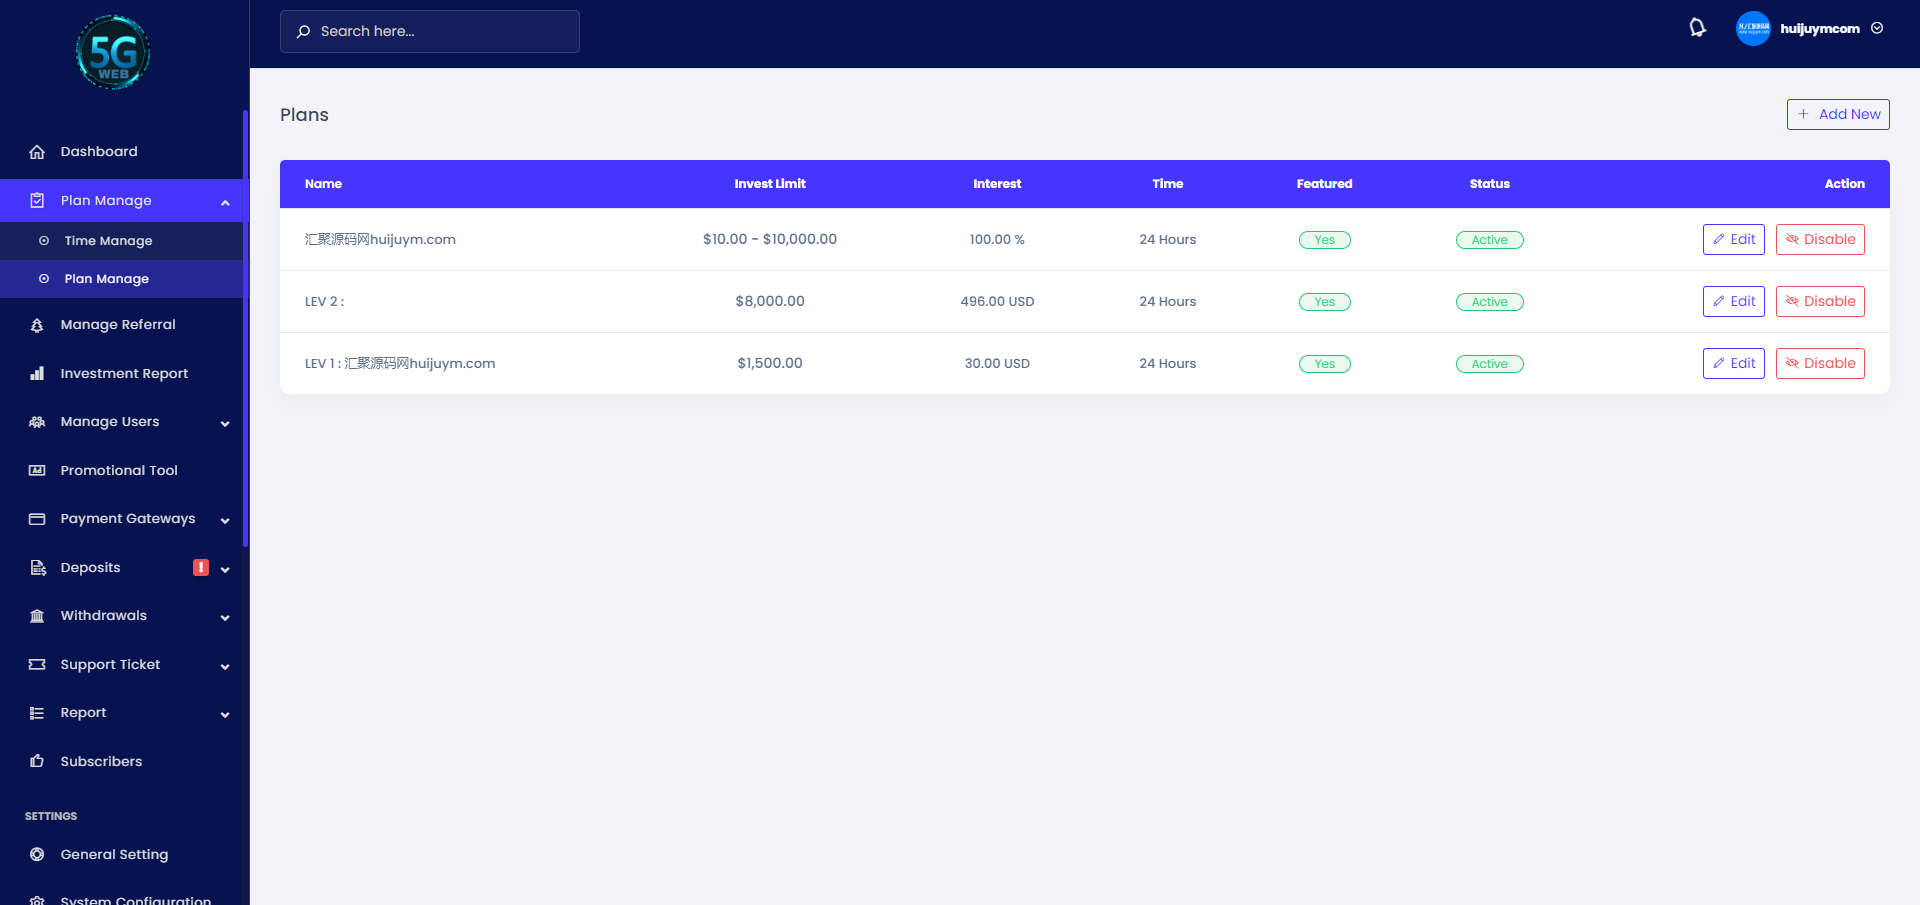Expand the Report chevron
This screenshot has width=1920, height=905.
(225, 715)
